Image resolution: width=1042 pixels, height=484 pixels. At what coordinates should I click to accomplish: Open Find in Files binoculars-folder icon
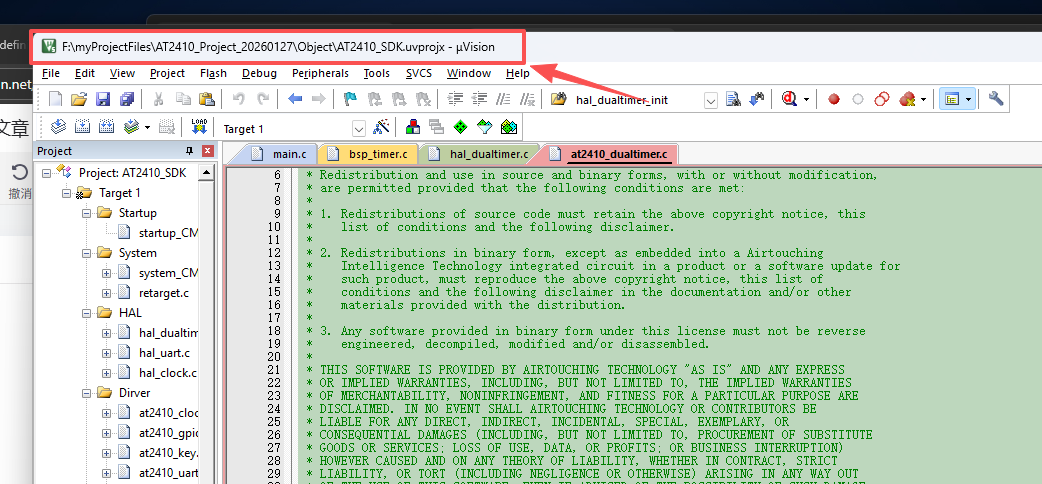(558, 99)
